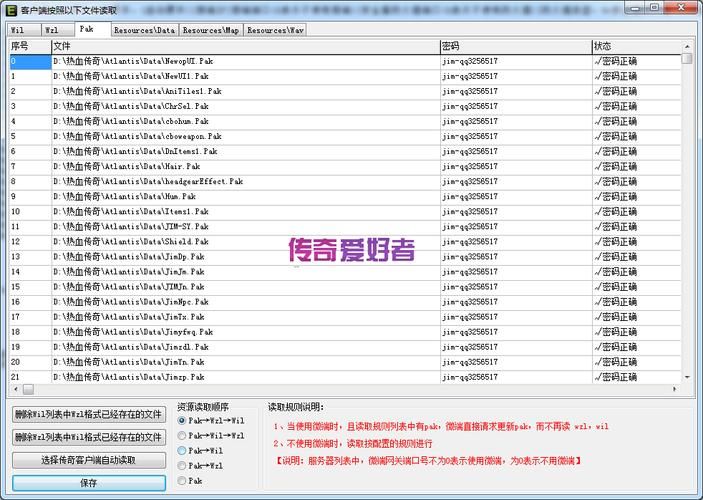Choose the Pak→Wil radio option

coord(200,451)
